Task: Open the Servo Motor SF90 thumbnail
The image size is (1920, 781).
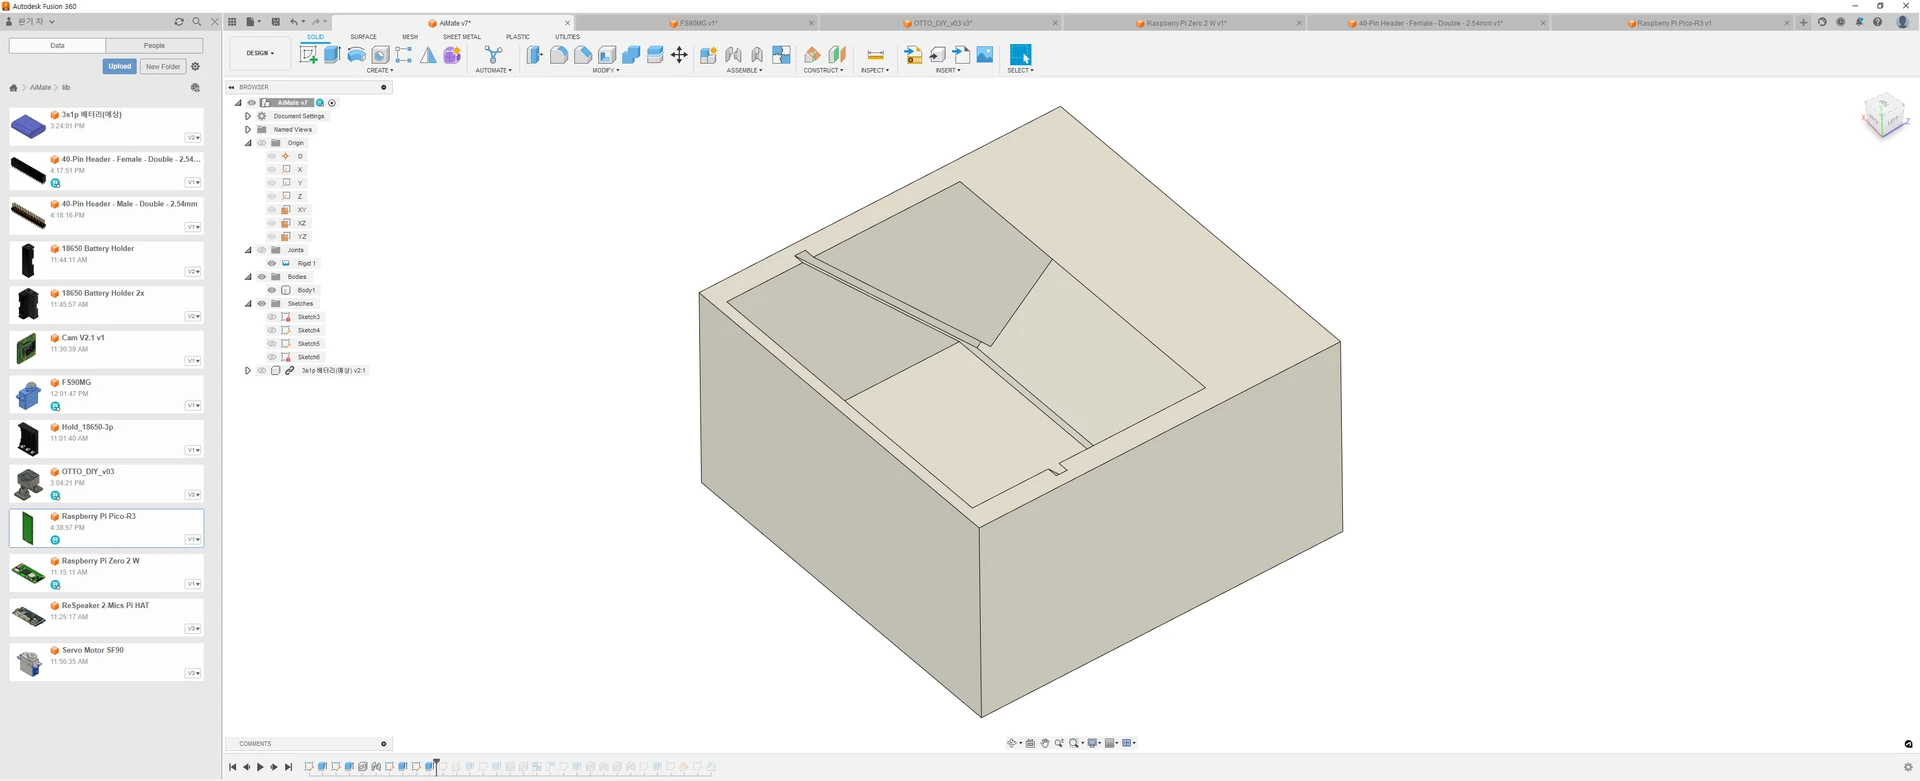Action: [28, 662]
